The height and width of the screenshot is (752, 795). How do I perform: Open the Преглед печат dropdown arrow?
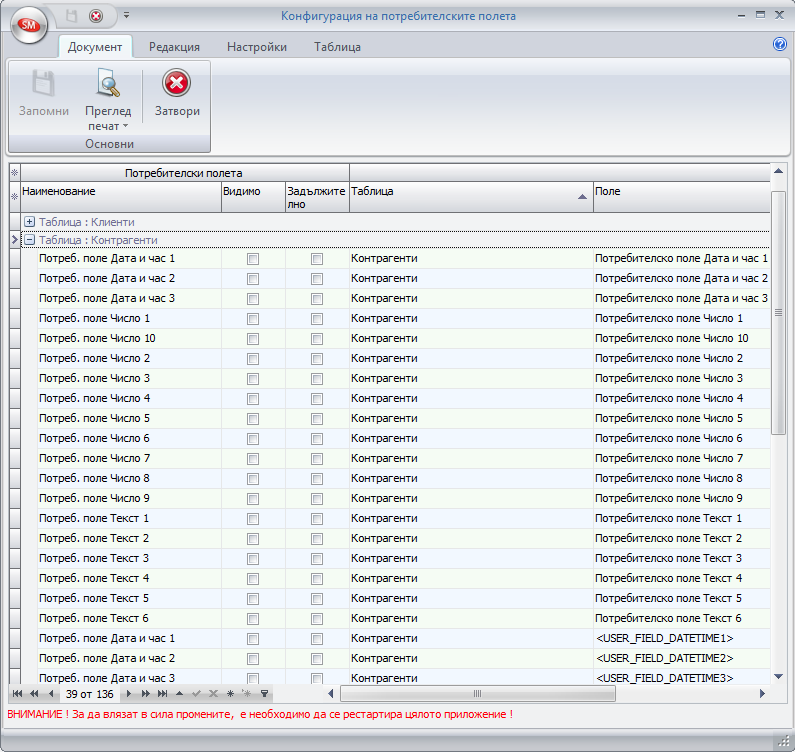tap(125, 126)
